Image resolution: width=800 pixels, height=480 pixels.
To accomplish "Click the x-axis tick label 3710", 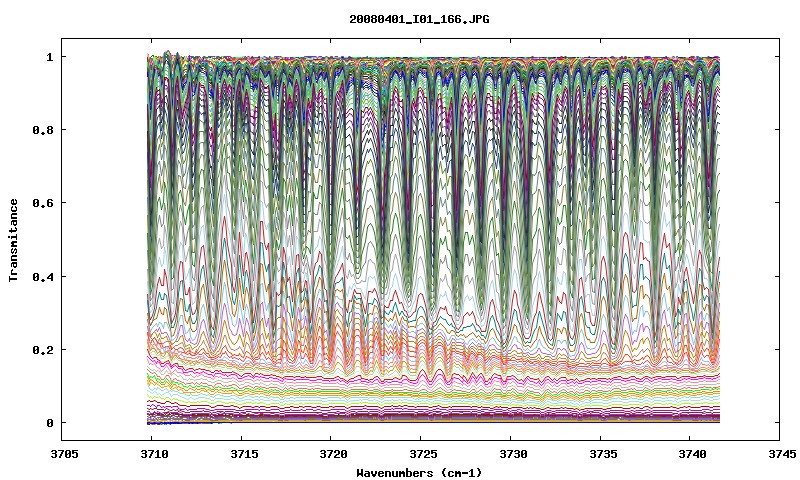I will tap(154, 454).
